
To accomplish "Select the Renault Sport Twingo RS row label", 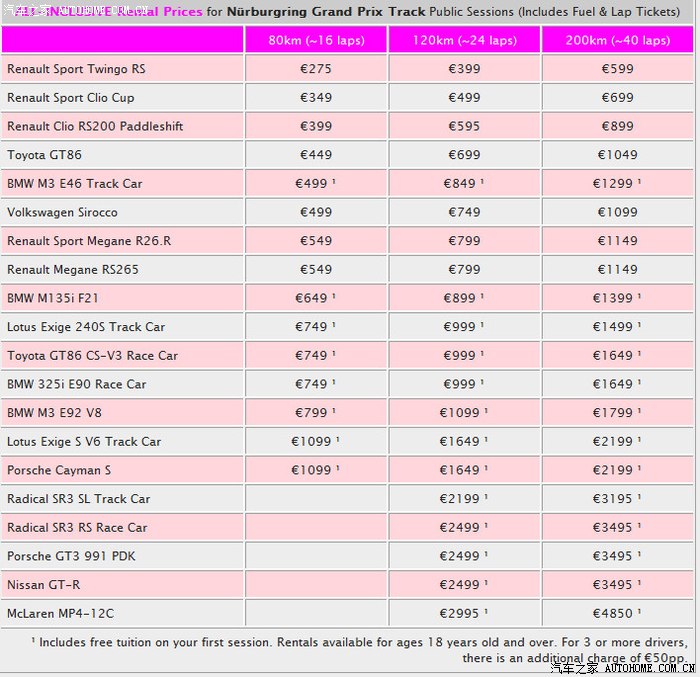I will click(76, 69).
